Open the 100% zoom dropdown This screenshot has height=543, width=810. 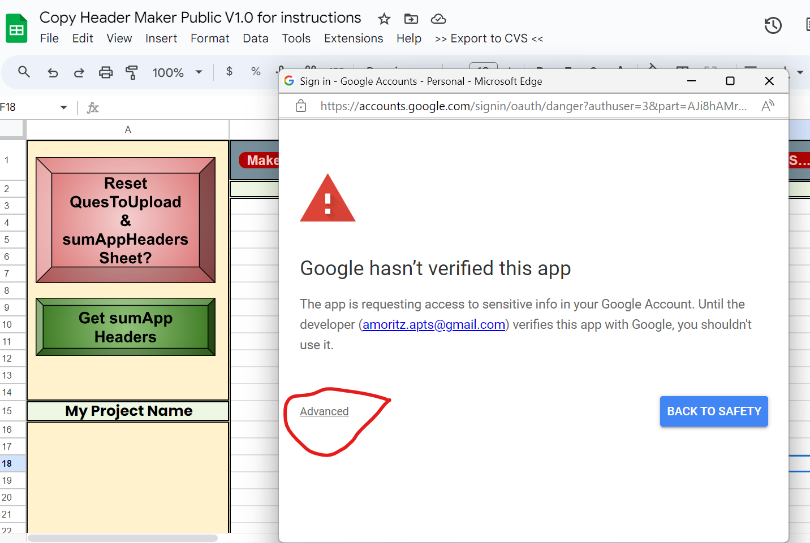pos(177,72)
